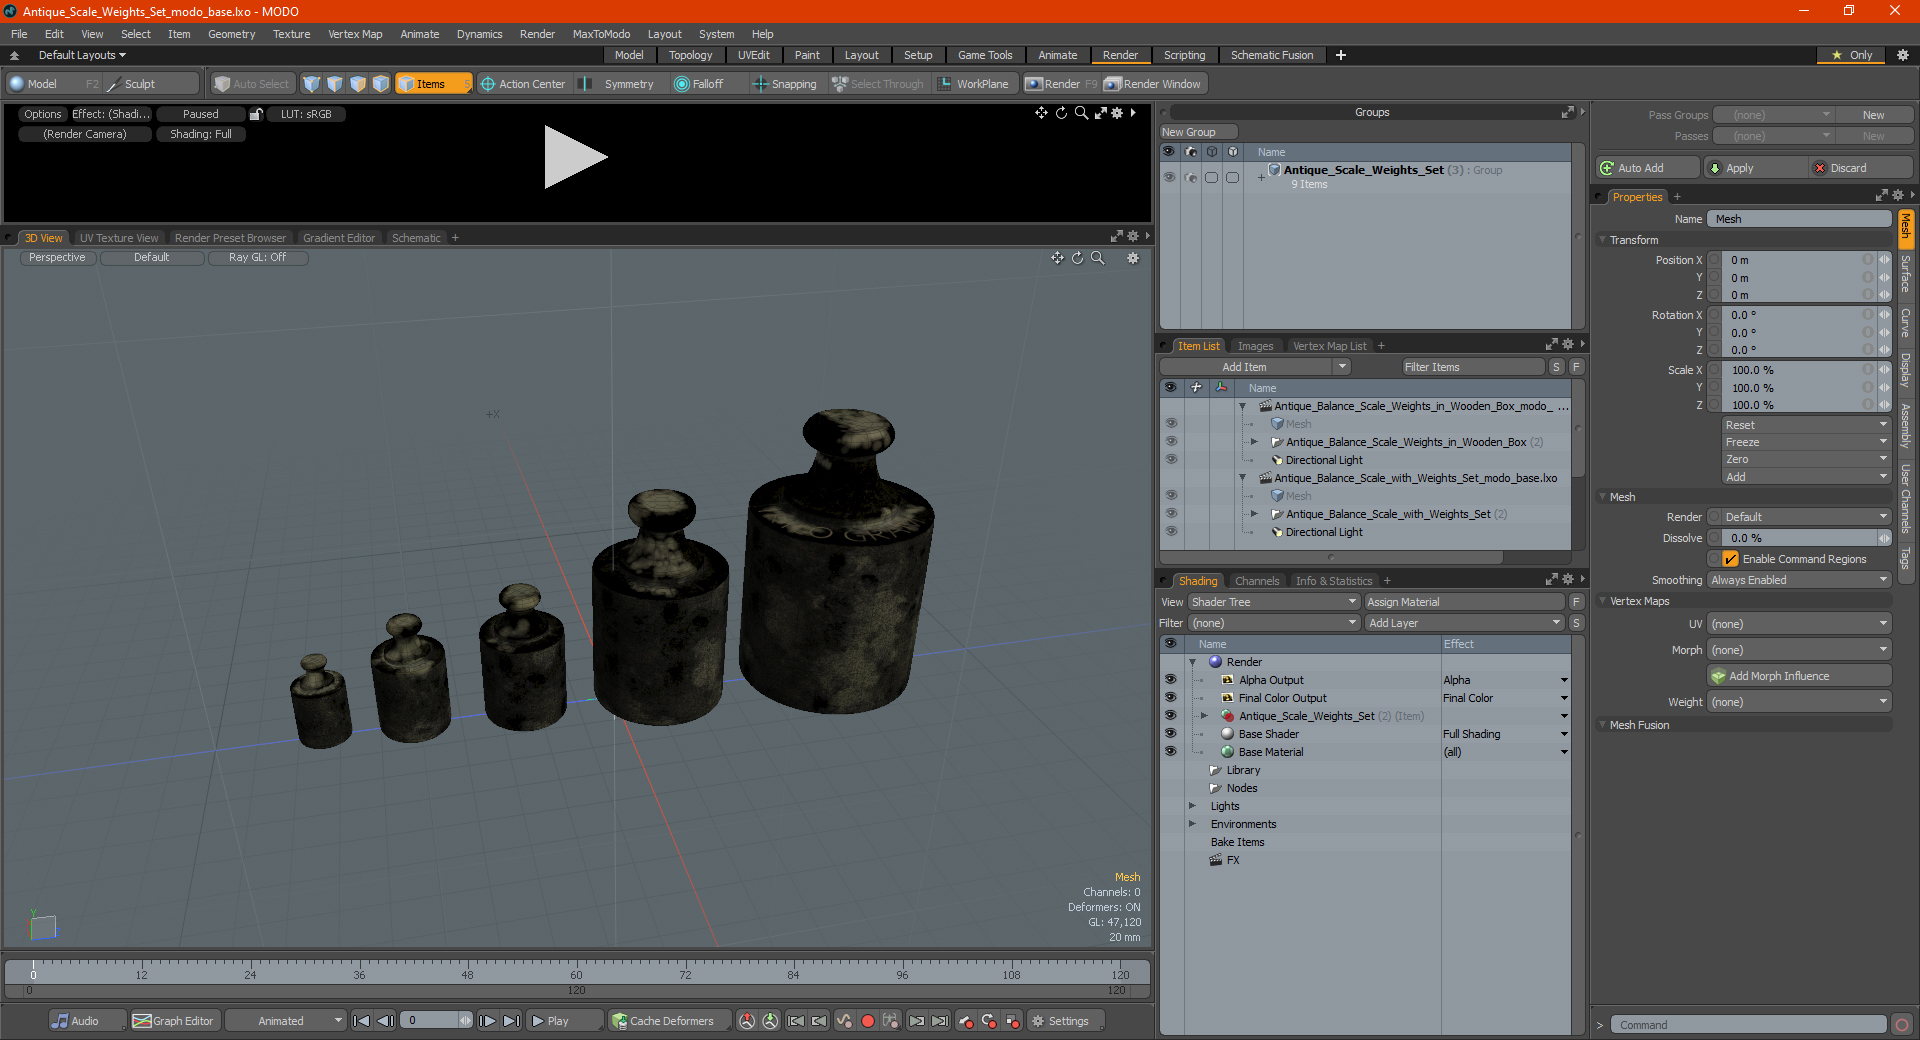Open the Add Item dropdown
1920x1040 pixels.
(1256, 367)
